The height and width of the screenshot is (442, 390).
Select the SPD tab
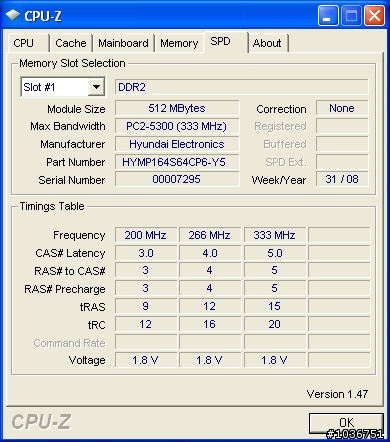coord(226,42)
